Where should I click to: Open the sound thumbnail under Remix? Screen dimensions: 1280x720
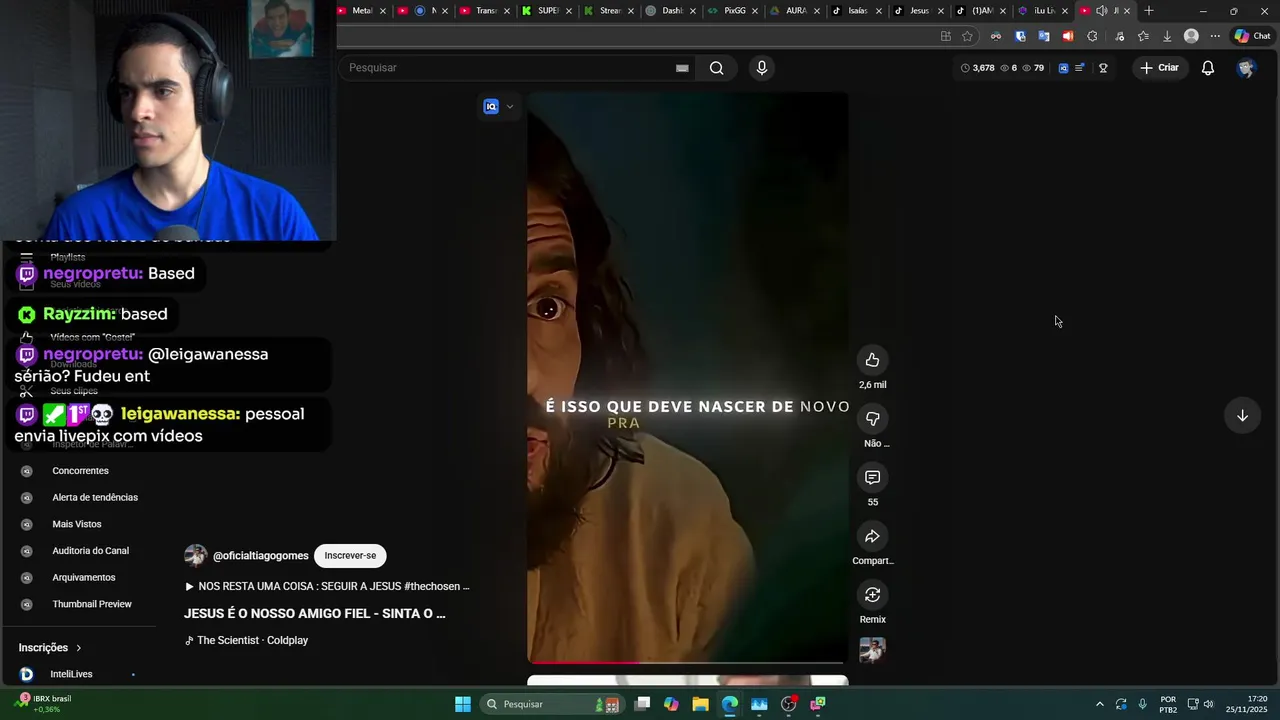pos(872,650)
